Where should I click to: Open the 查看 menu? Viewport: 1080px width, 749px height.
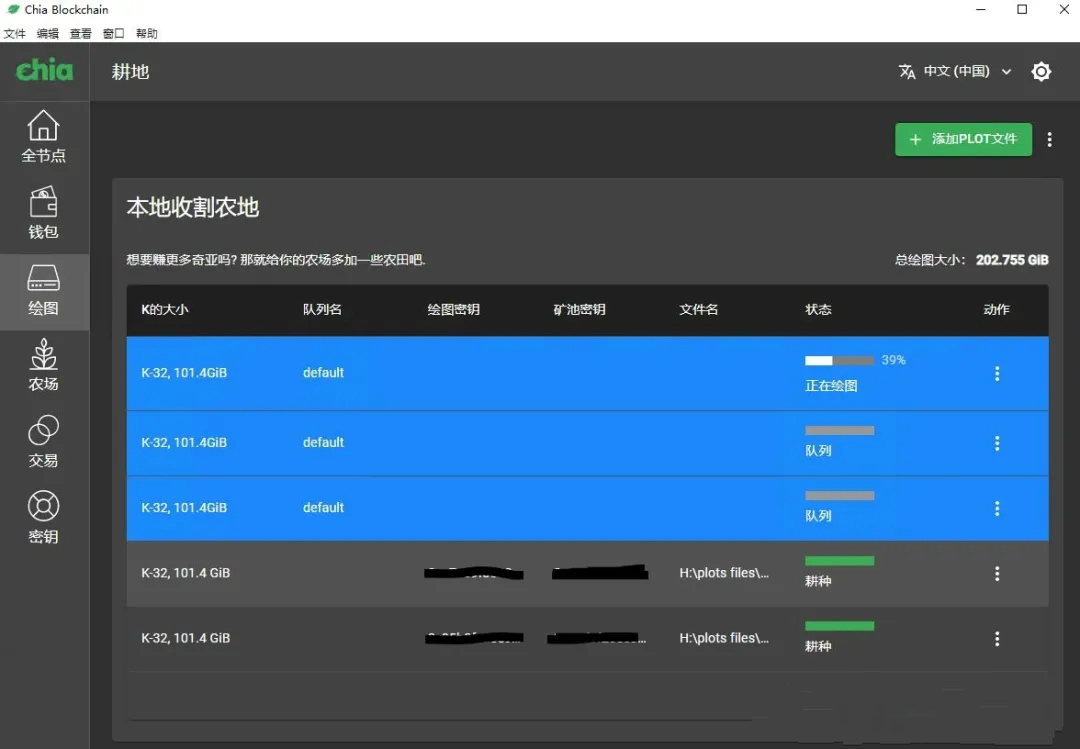click(80, 34)
